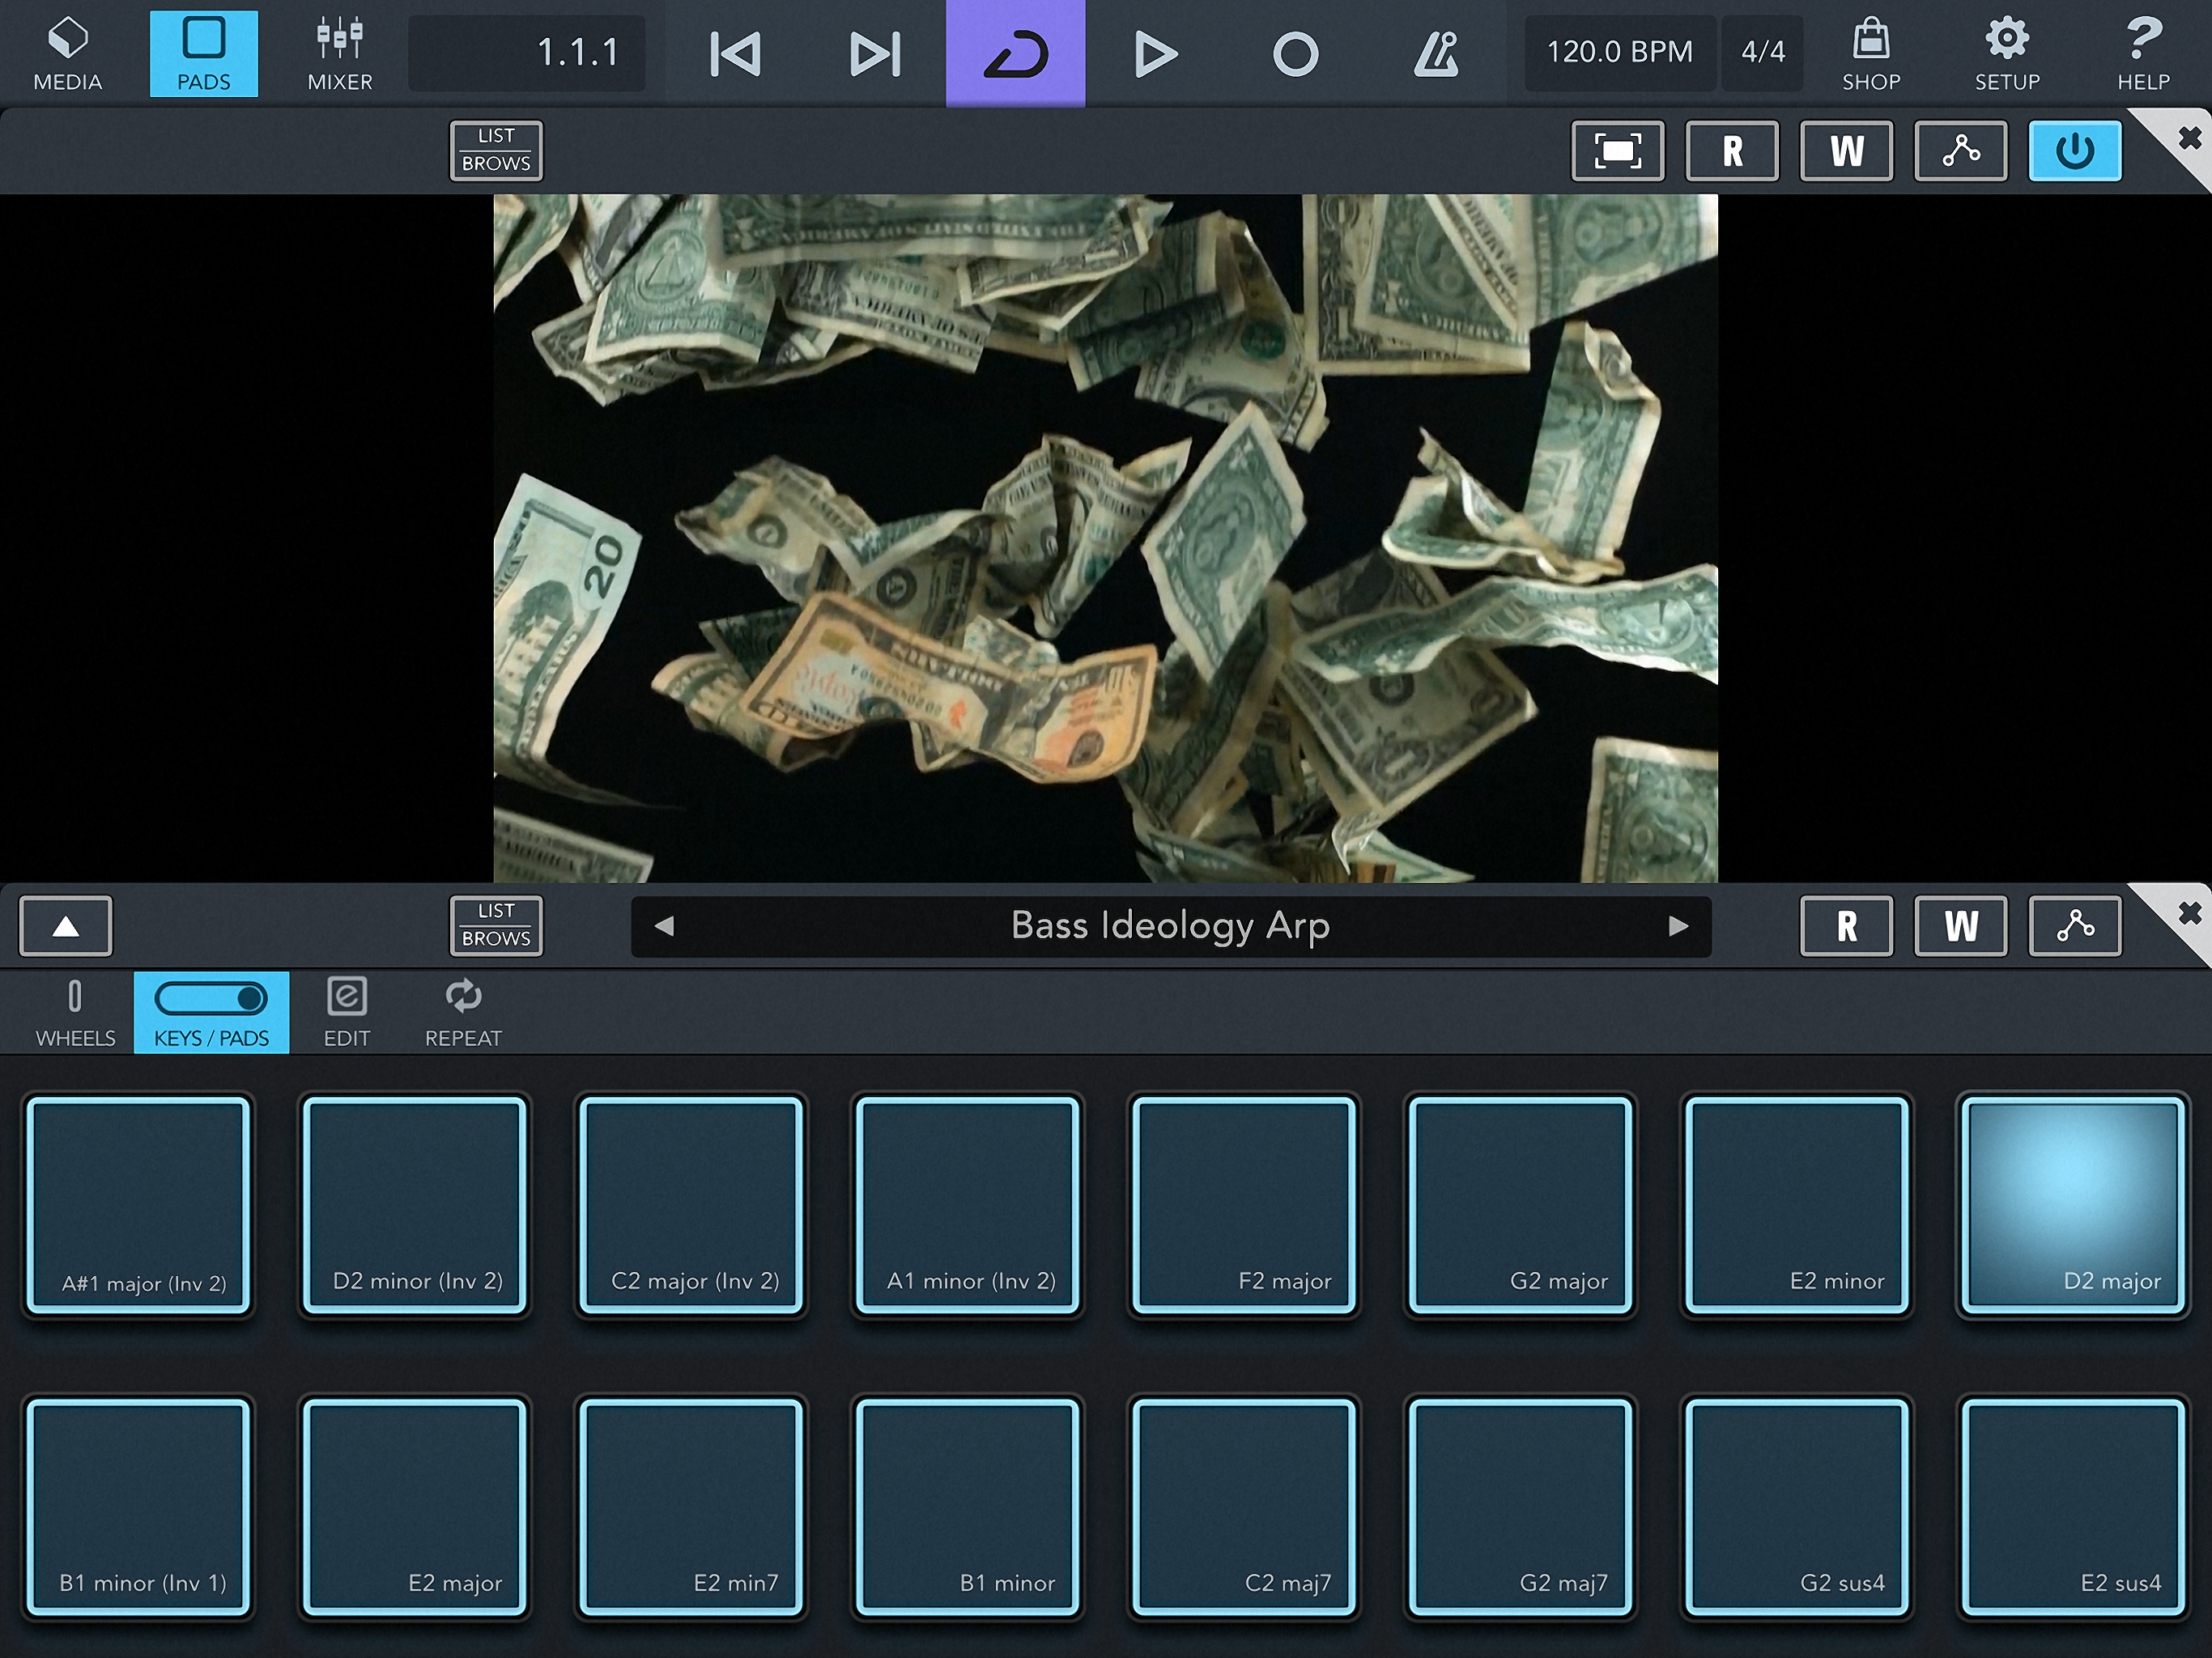Open the instrument List Brows button
This screenshot has width=2212, height=1658.
pos(496,926)
